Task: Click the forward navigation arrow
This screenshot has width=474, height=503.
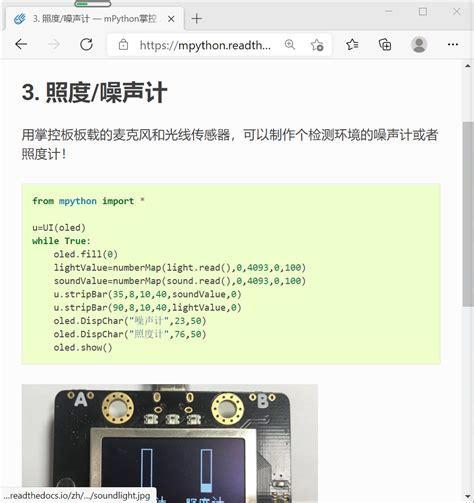Action: tap(54, 44)
